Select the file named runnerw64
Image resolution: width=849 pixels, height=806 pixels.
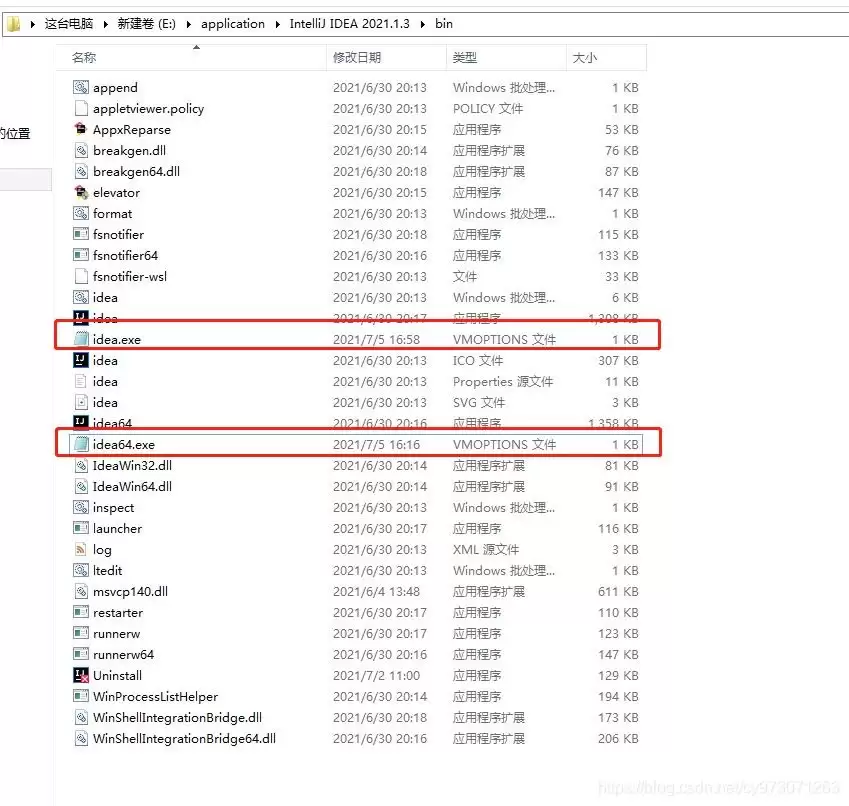tap(123, 654)
